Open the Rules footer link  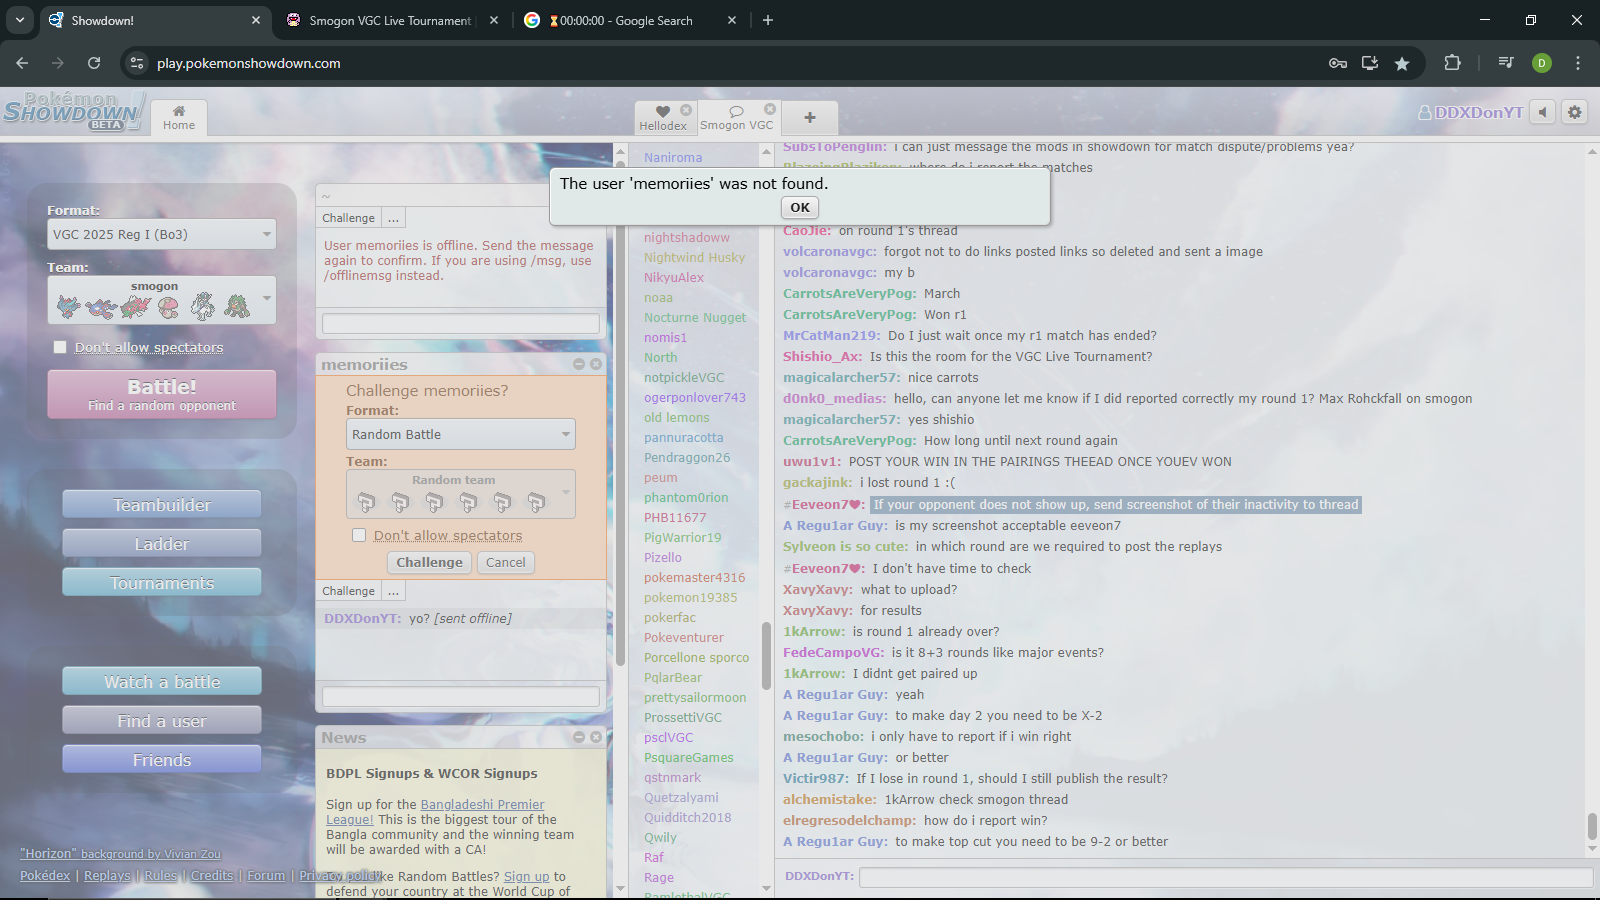pos(160,875)
